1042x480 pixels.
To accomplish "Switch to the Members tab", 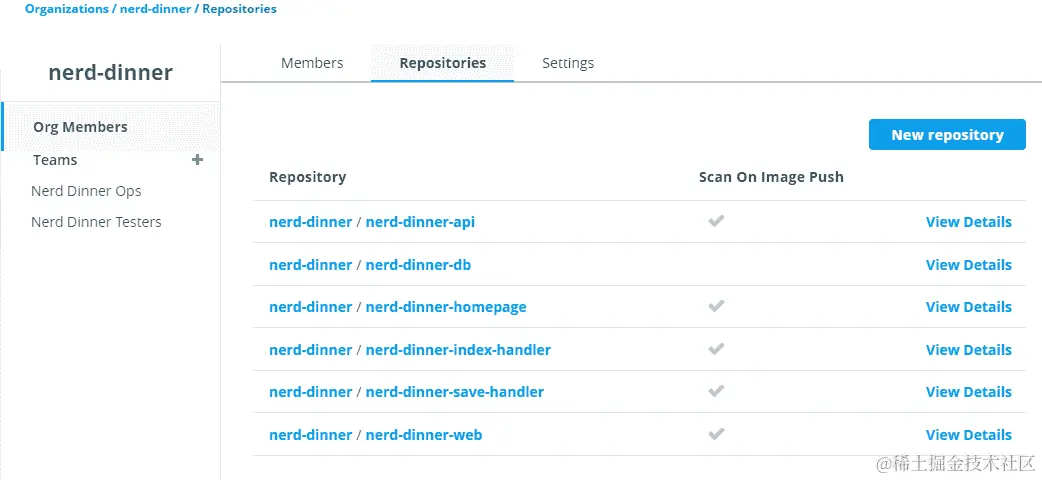I will click(x=312, y=63).
